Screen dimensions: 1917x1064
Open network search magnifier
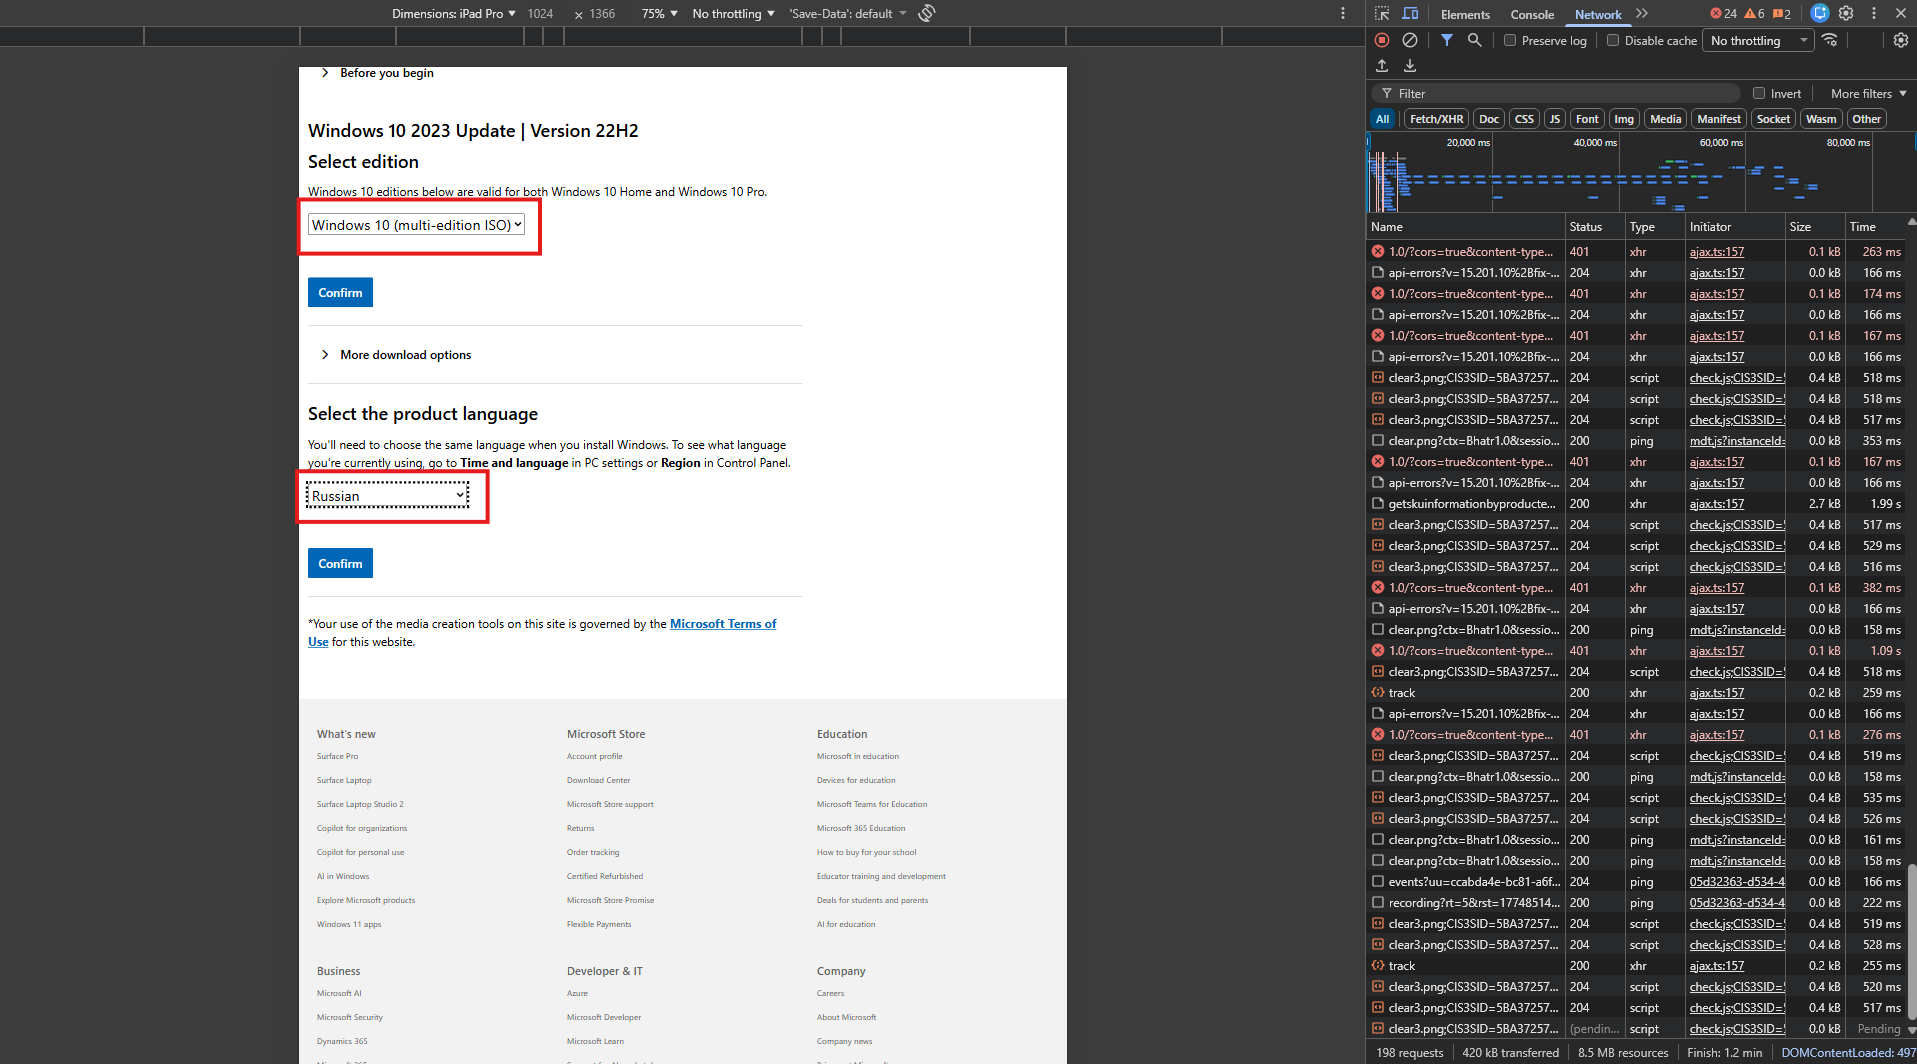[1474, 40]
